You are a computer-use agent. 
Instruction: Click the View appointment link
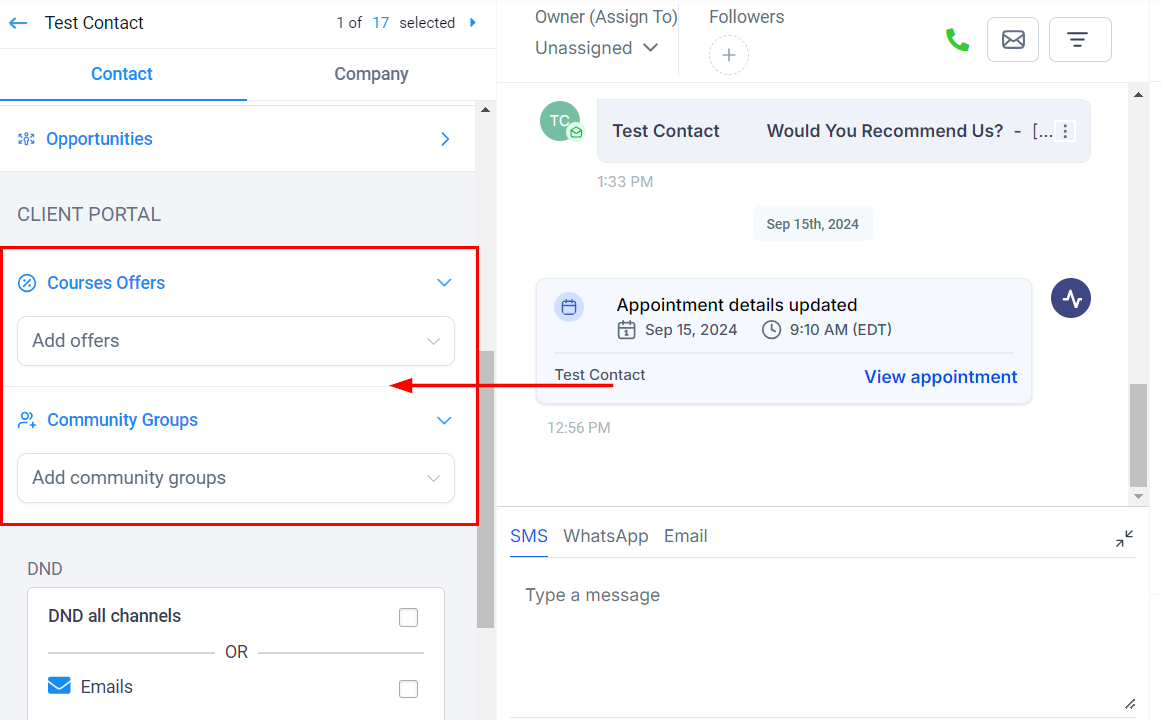(940, 377)
